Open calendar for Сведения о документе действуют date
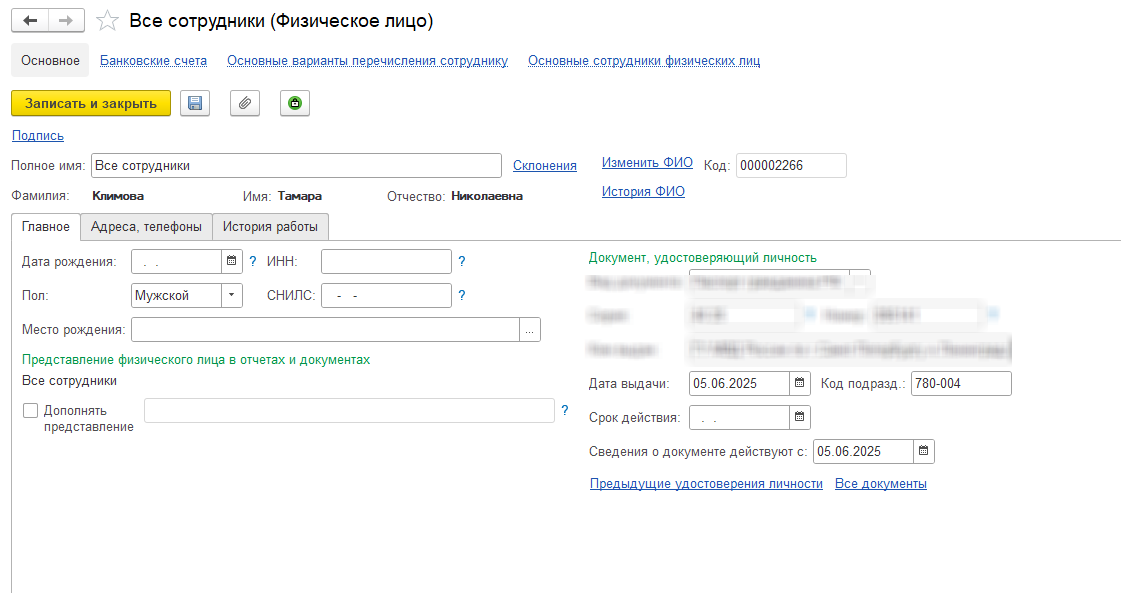The width and height of the screenshot is (1121, 593). pos(924,451)
